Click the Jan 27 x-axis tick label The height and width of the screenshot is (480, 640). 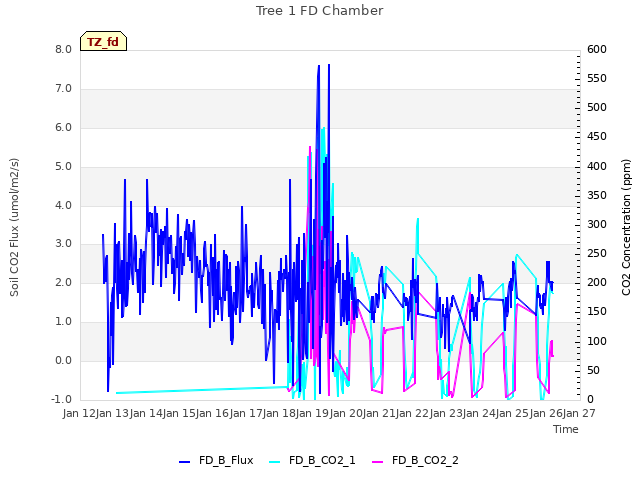[579, 413]
